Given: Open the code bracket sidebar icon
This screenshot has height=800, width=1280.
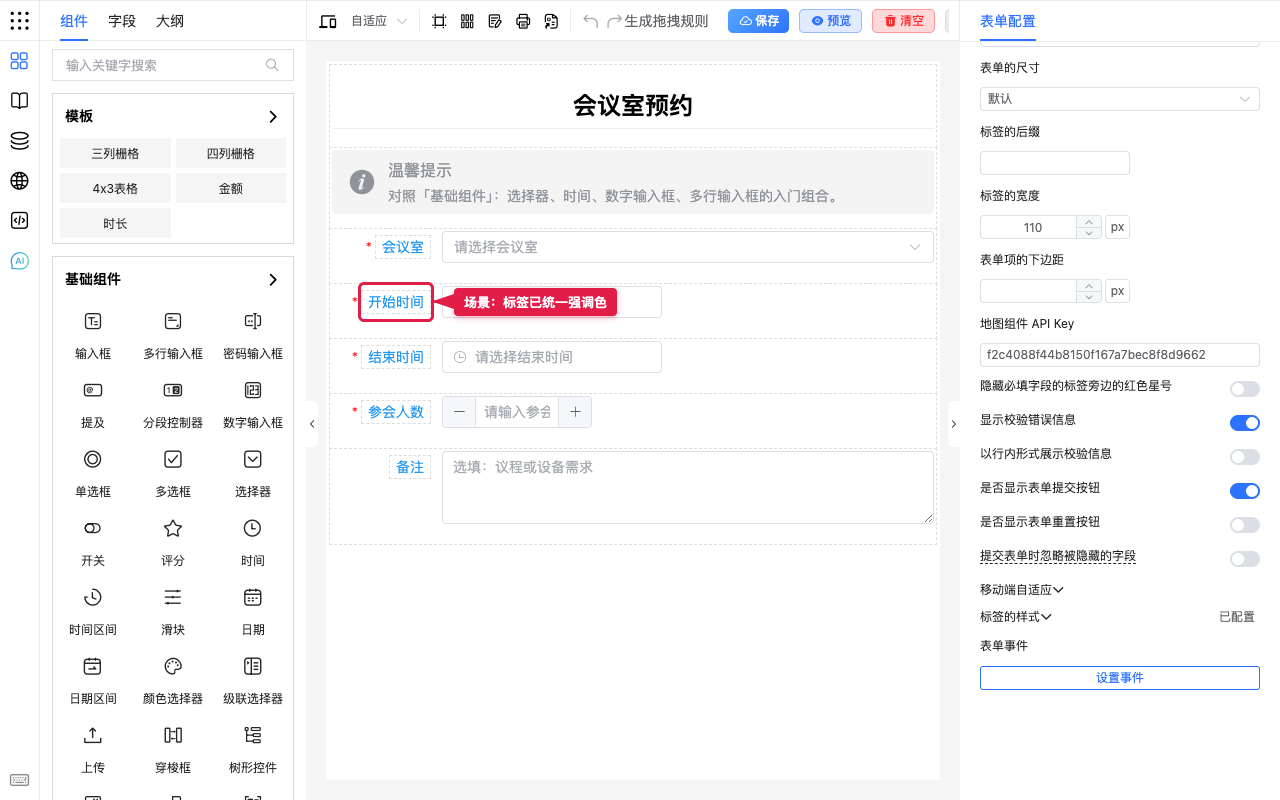Looking at the screenshot, I should tap(19, 220).
